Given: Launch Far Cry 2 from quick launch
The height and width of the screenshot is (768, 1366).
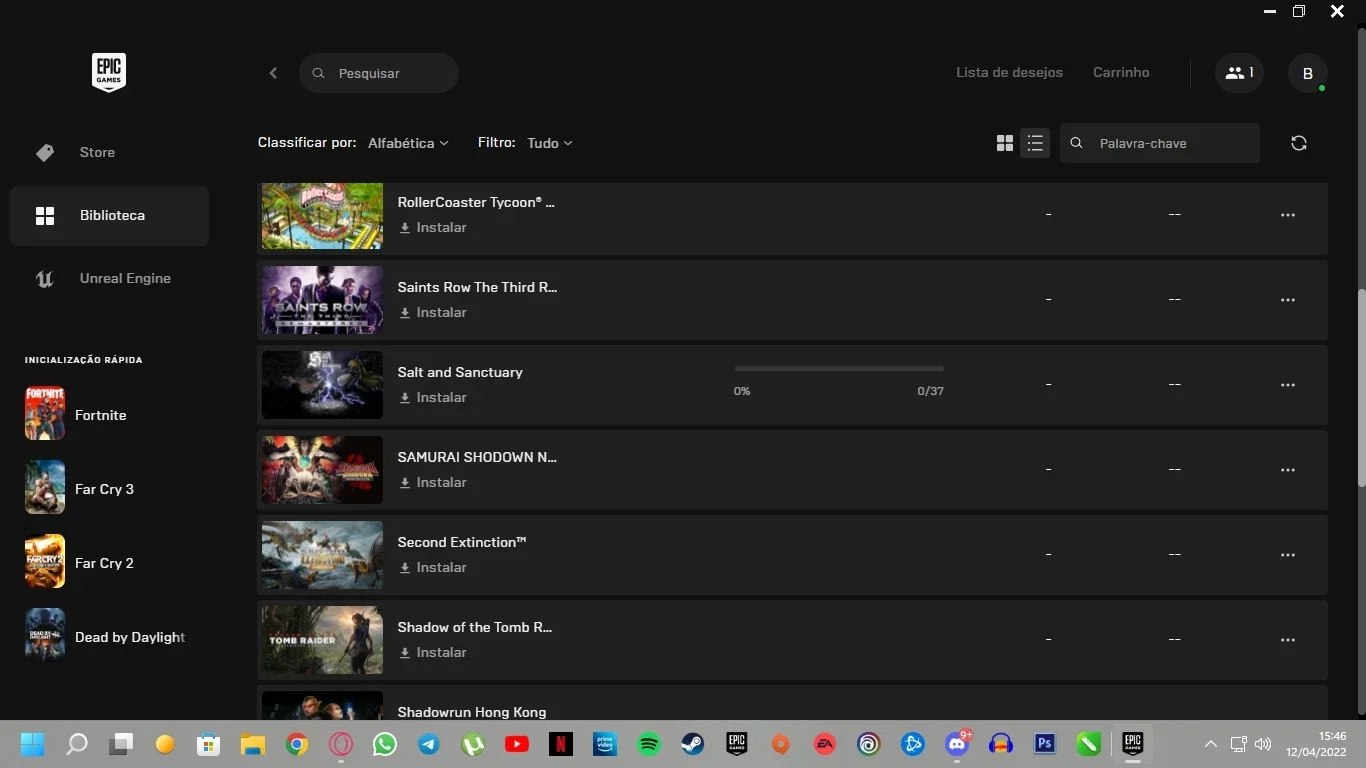Looking at the screenshot, I should pos(80,562).
